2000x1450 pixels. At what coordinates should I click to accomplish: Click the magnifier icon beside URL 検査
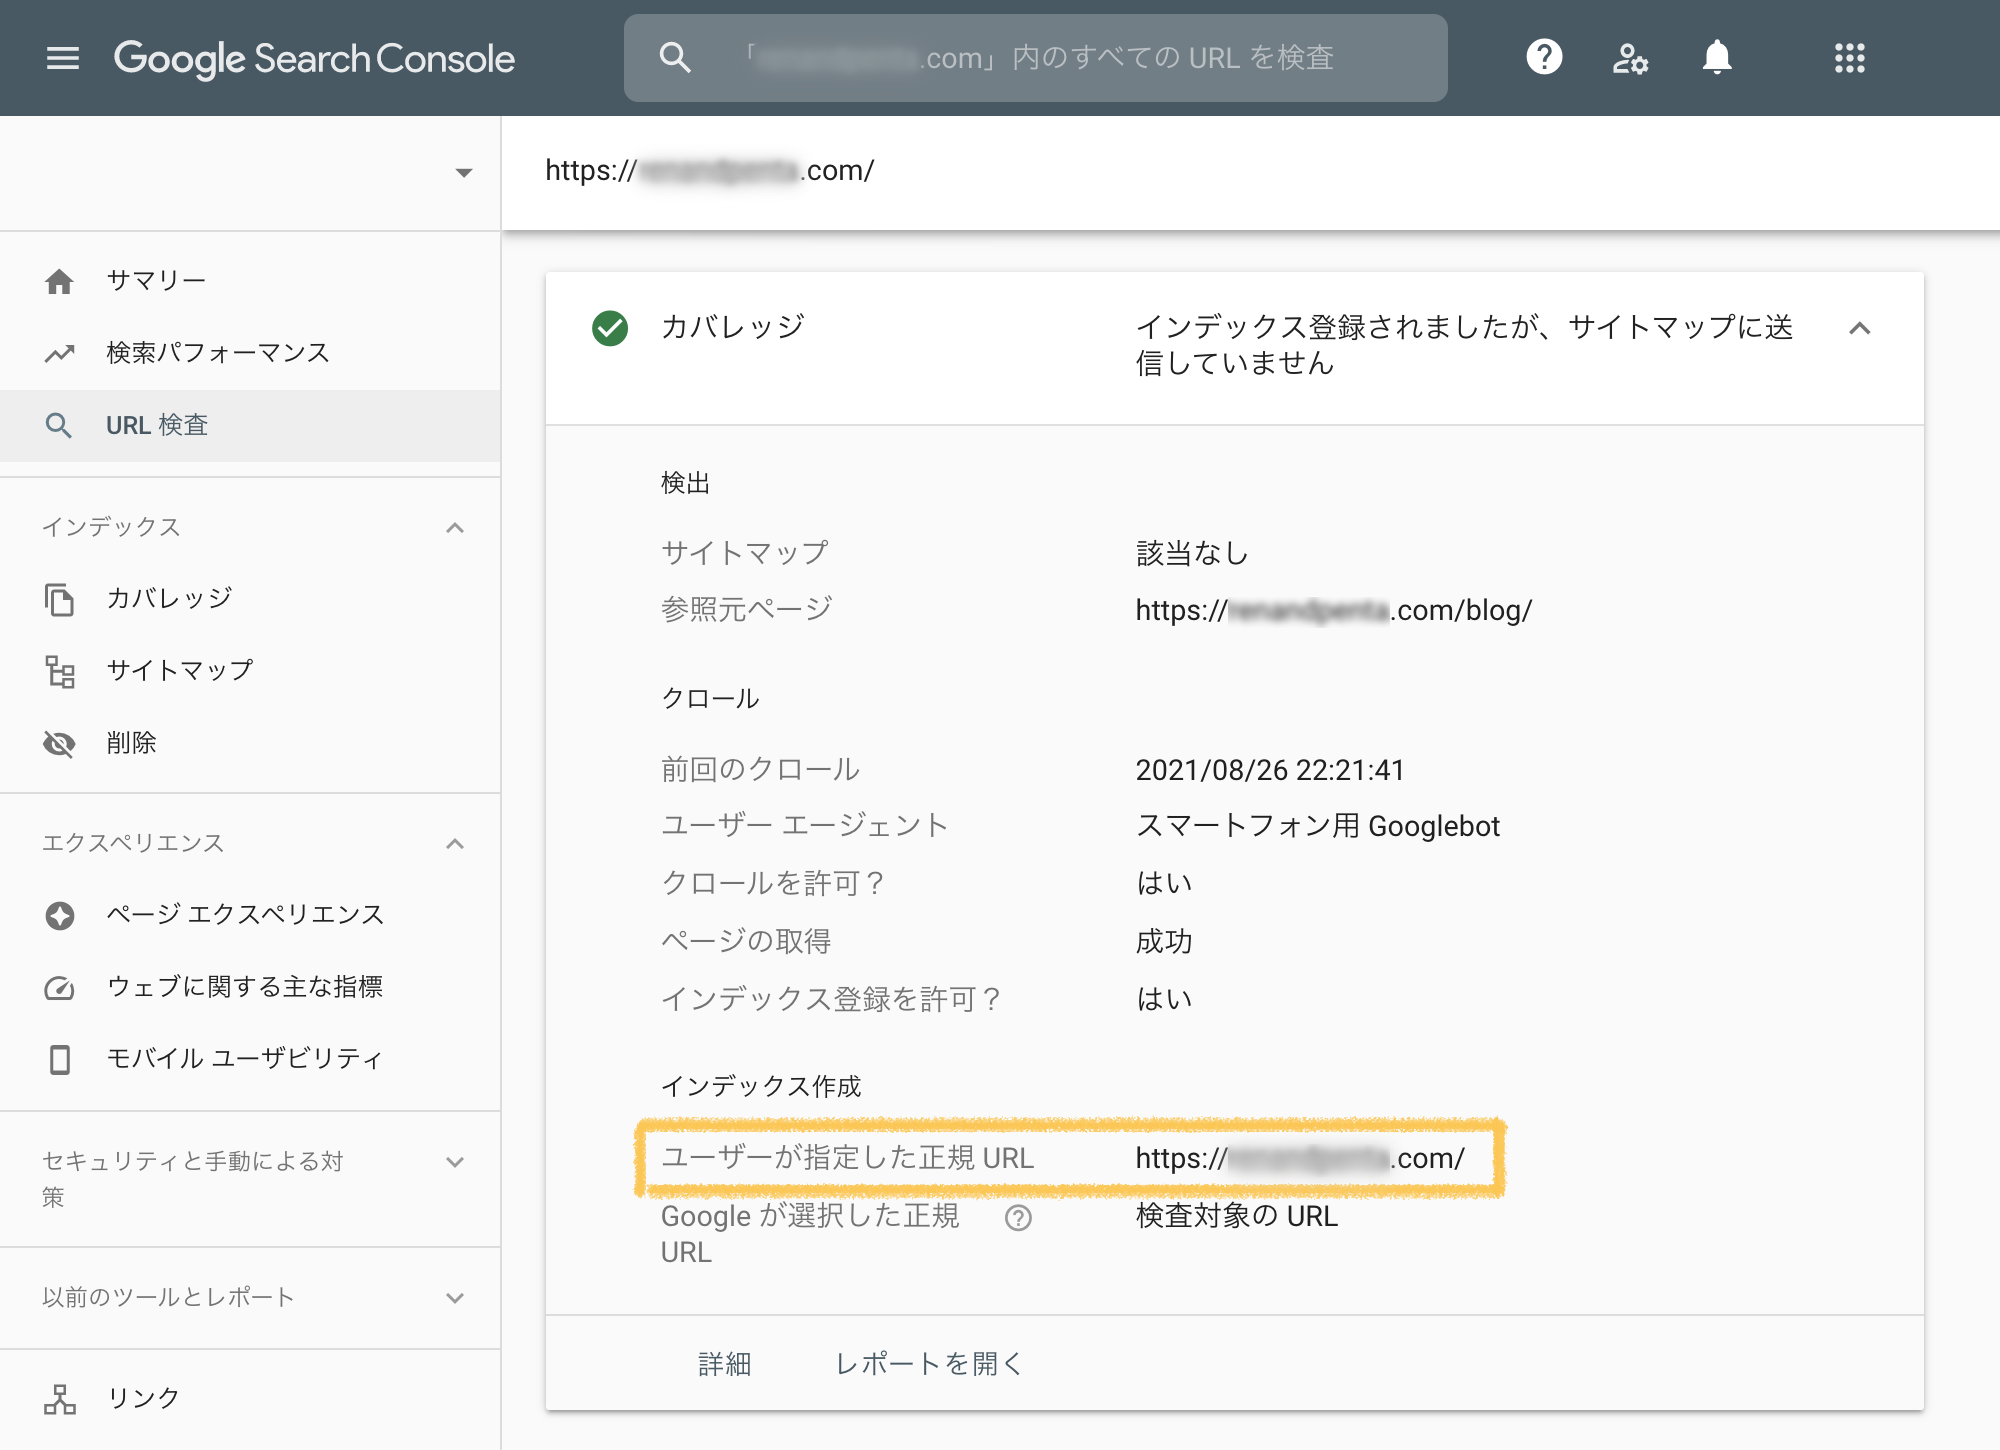(x=59, y=425)
